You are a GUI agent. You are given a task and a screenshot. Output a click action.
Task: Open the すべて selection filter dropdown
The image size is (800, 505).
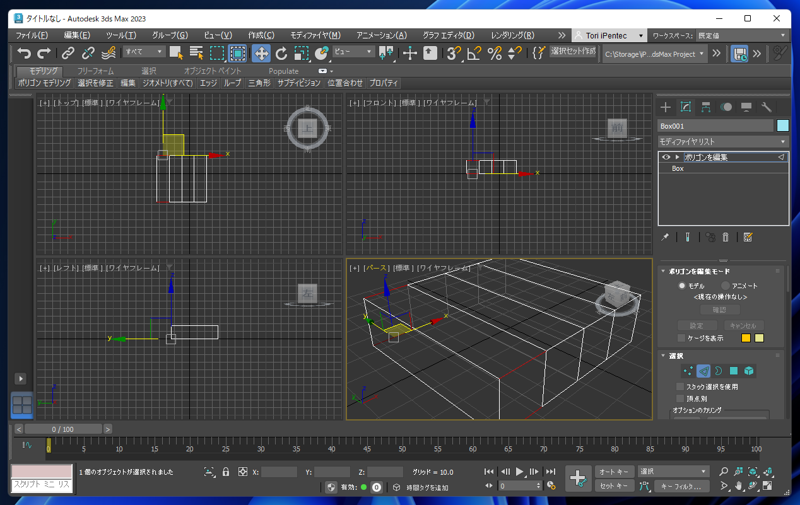click(143, 52)
